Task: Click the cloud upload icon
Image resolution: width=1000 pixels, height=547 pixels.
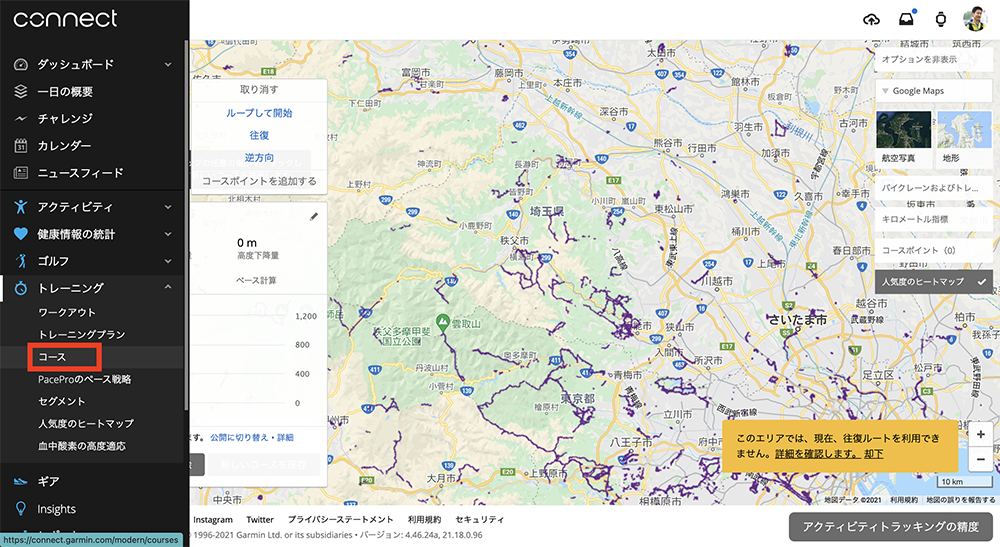Action: [x=871, y=19]
